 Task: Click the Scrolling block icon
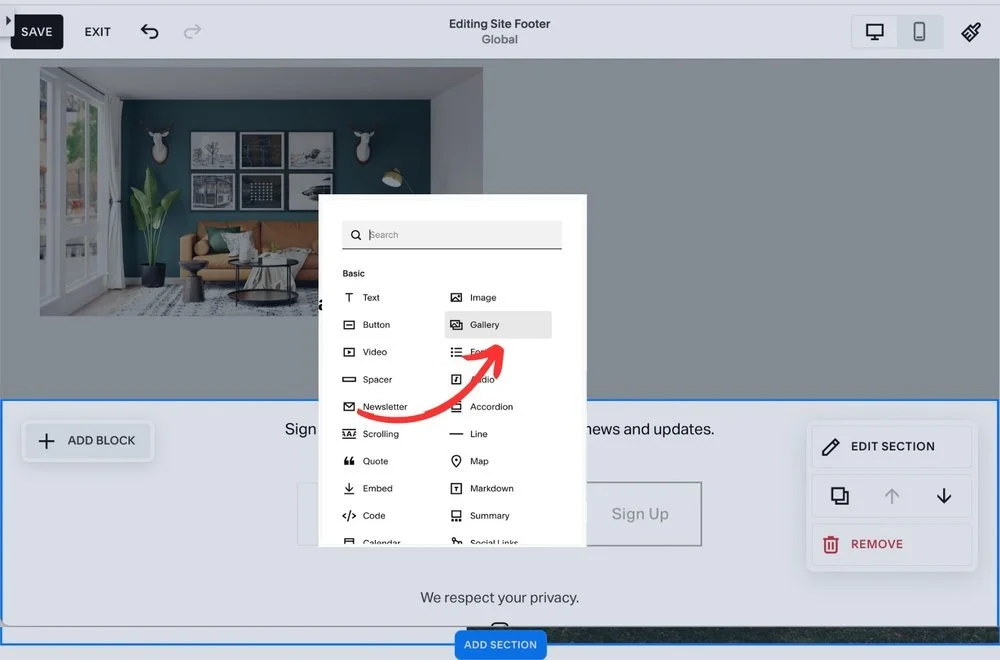point(349,434)
